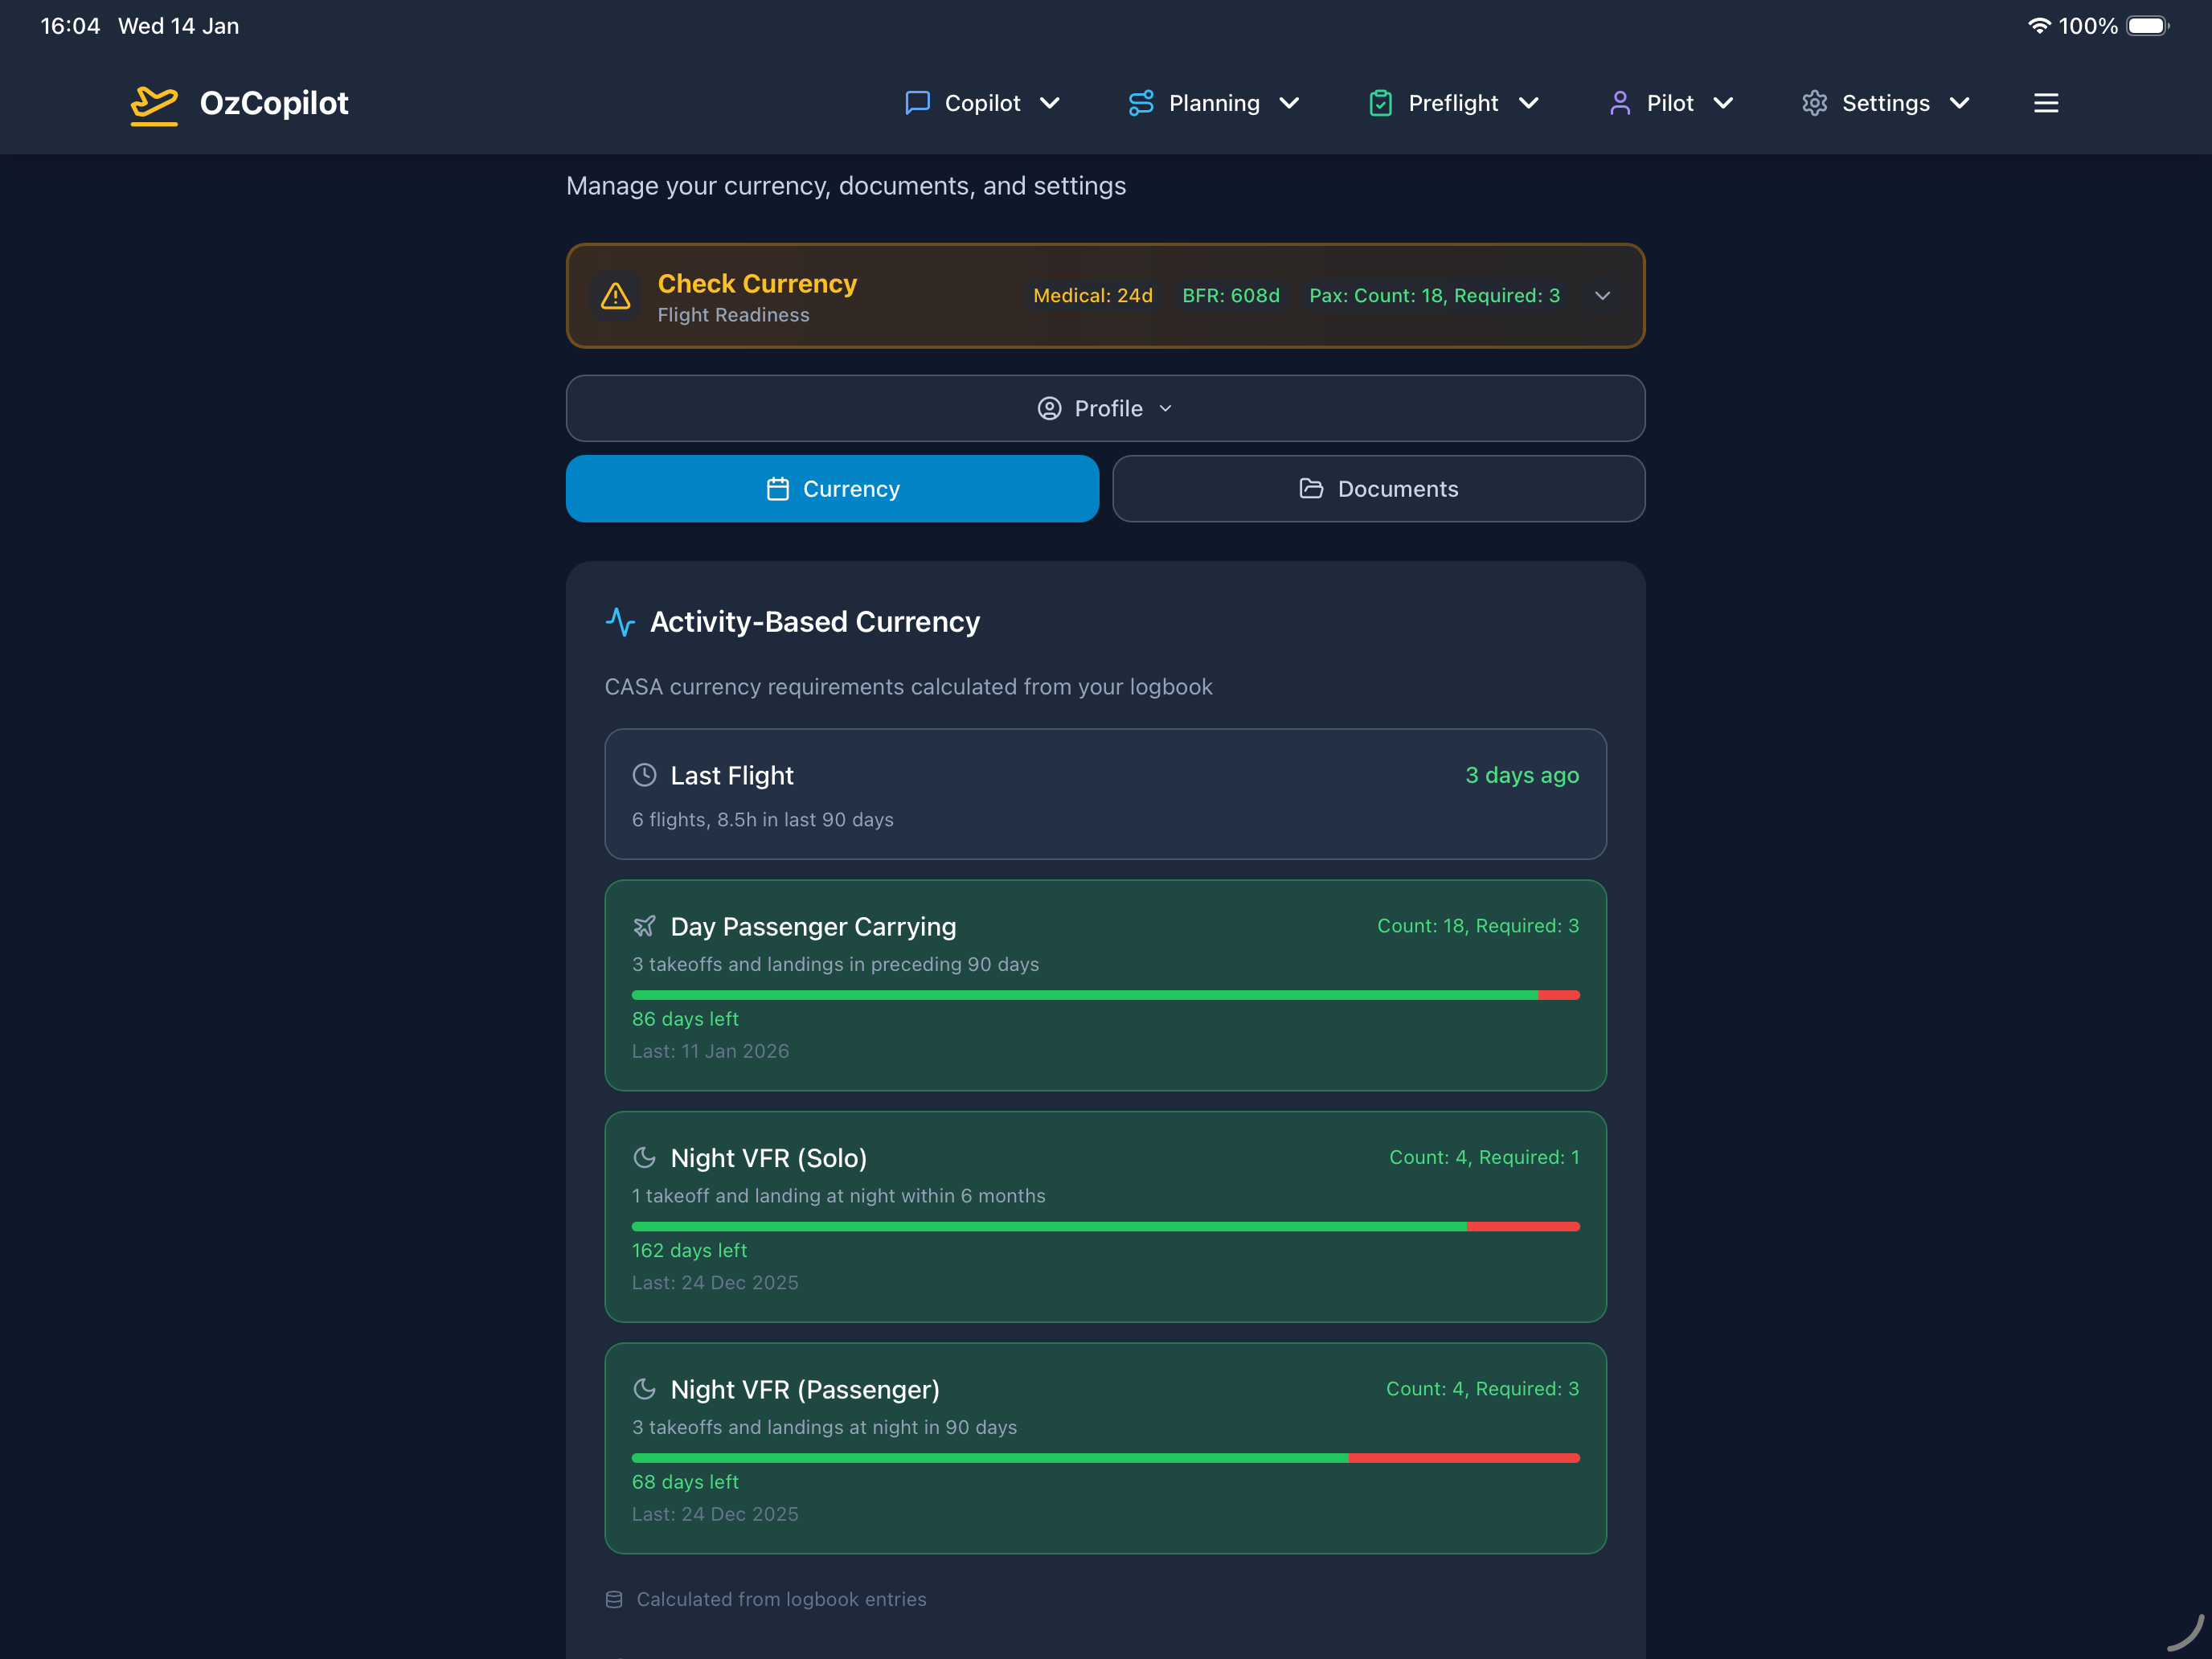This screenshot has height=1659, width=2212.
Task: Switch to the Documents tab
Action: click(x=1378, y=489)
